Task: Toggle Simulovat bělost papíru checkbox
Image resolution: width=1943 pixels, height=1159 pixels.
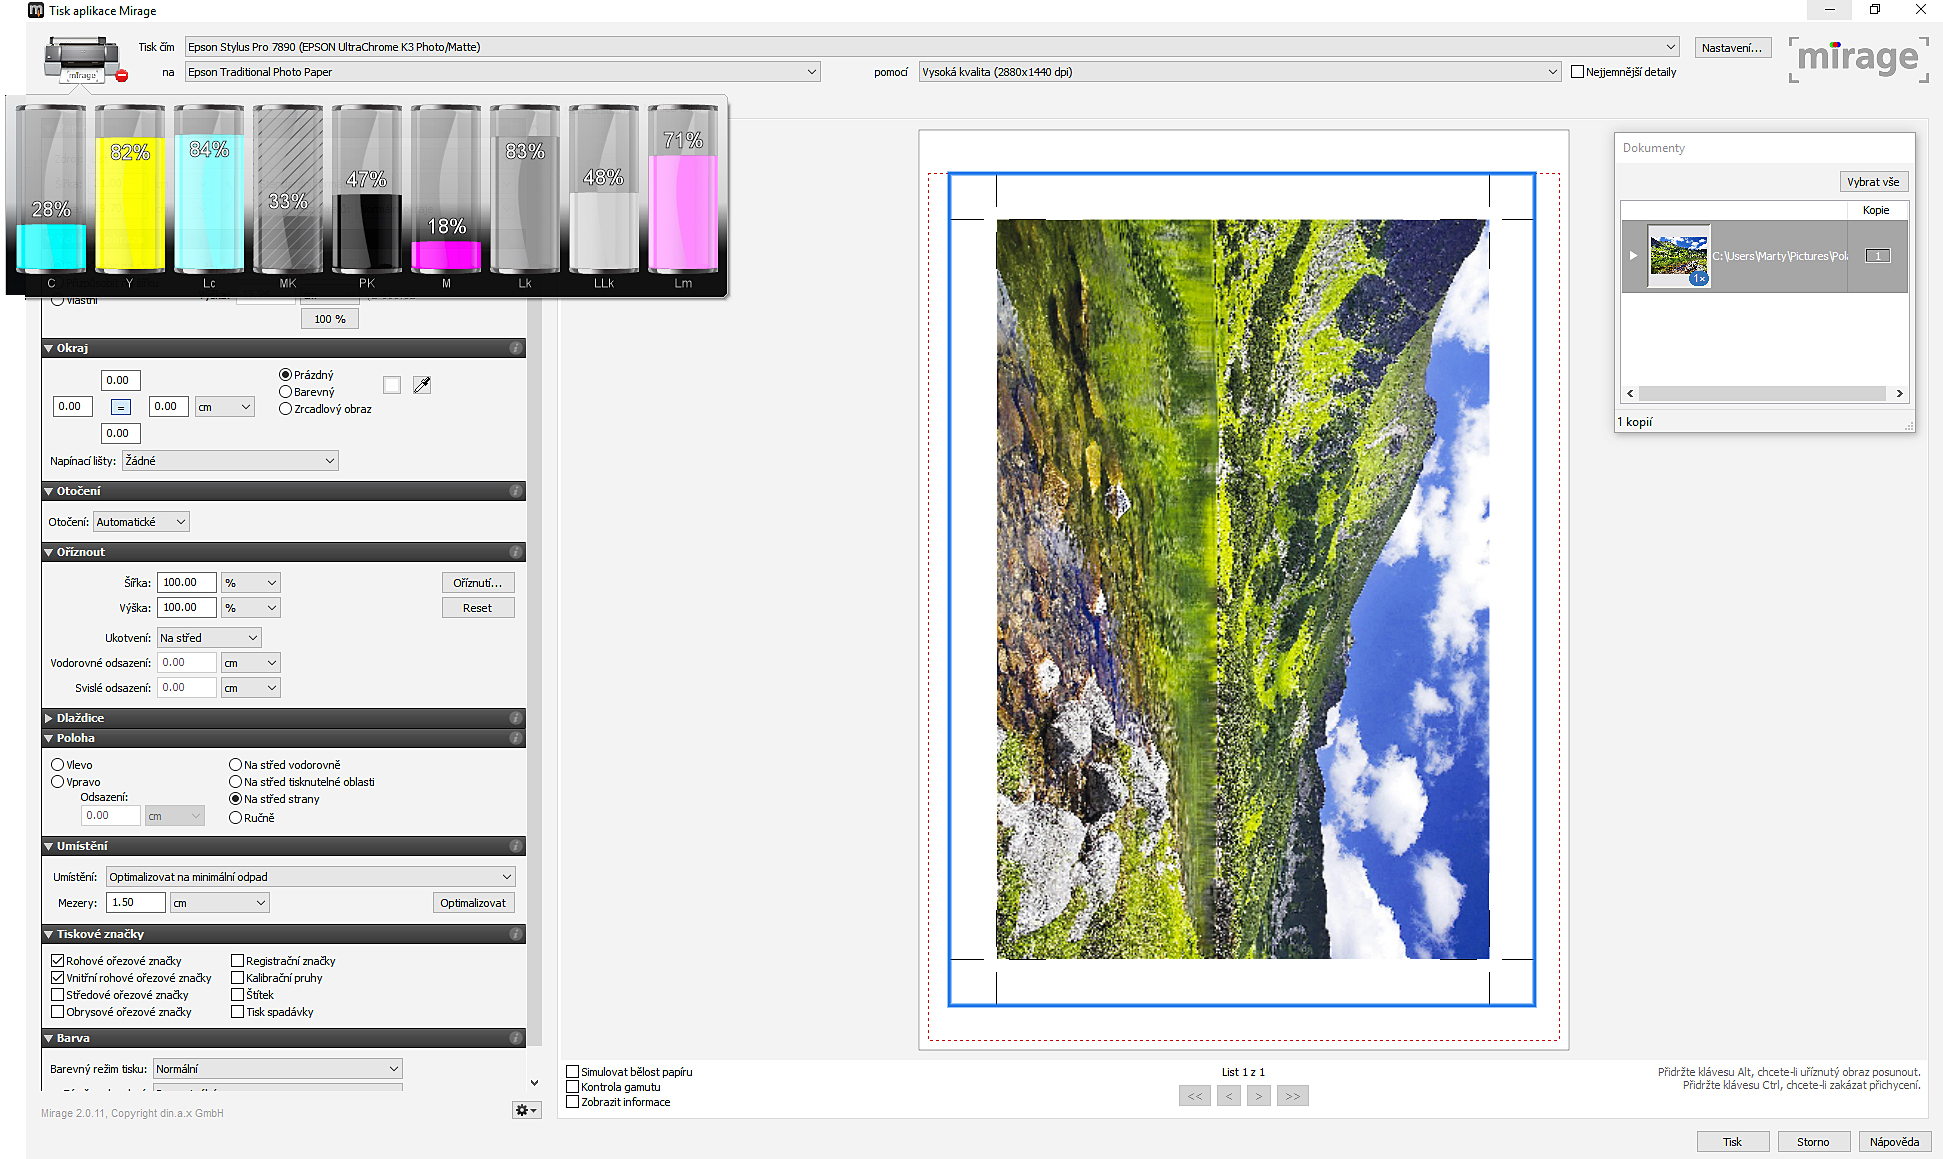Action: click(573, 1072)
